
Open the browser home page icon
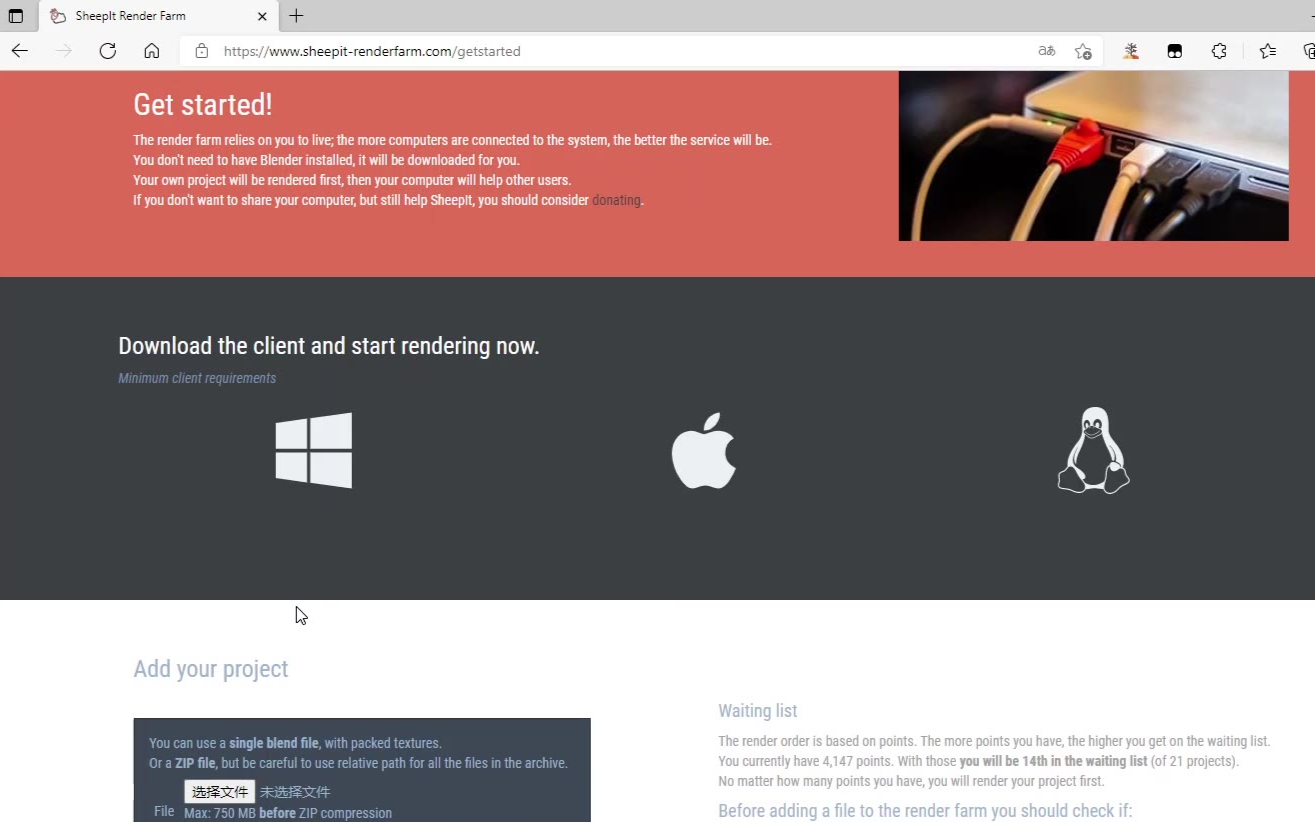click(x=152, y=51)
